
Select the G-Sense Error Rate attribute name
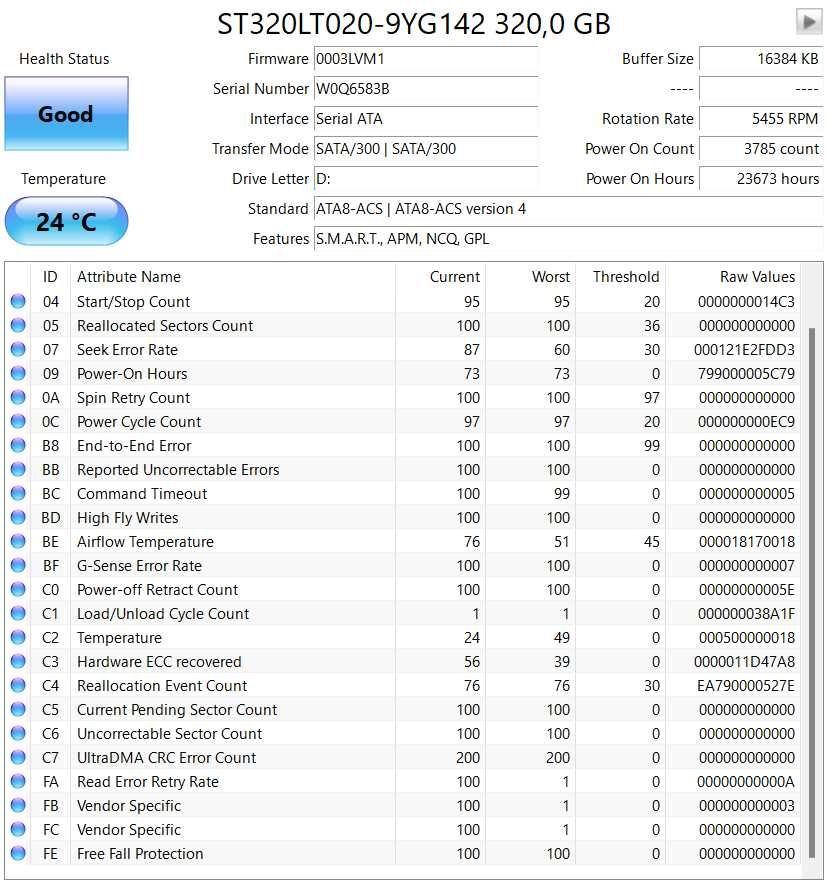point(139,566)
